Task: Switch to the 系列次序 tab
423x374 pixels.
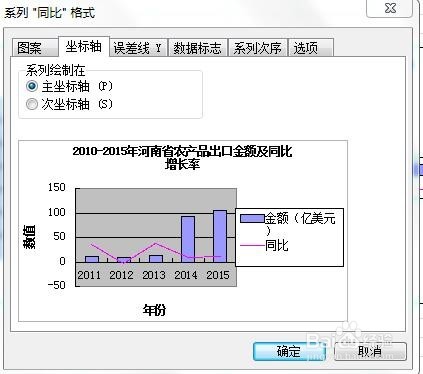Action: pyautogui.click(x=257, y=48)
